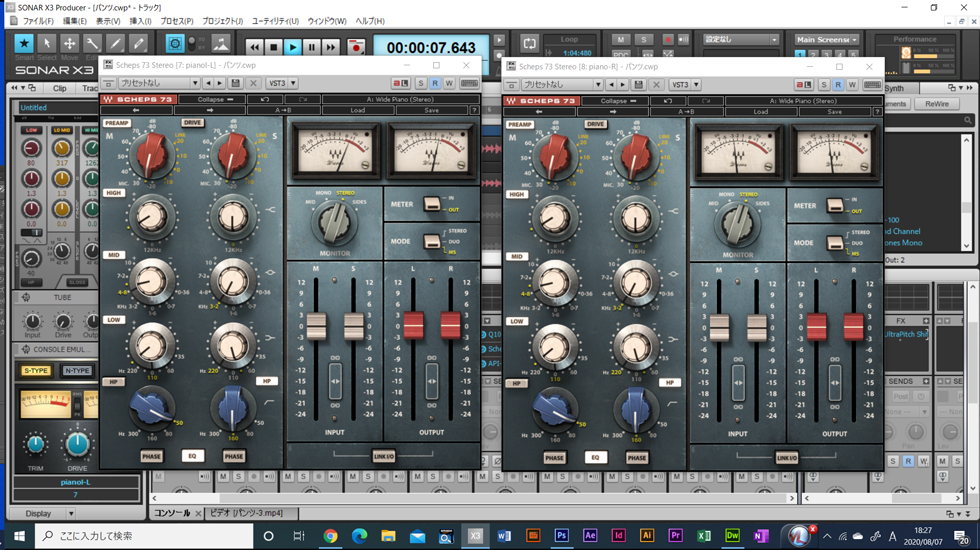Click the Record transport button

(356, 47)
